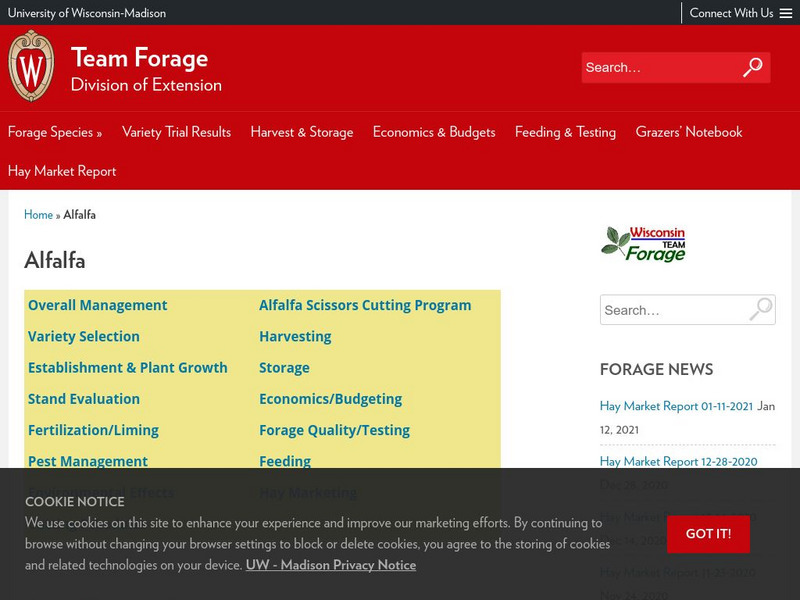Screen dimensions: 800x600
Task: Open the Variety Selection page
Action: (x=85, y=336)
